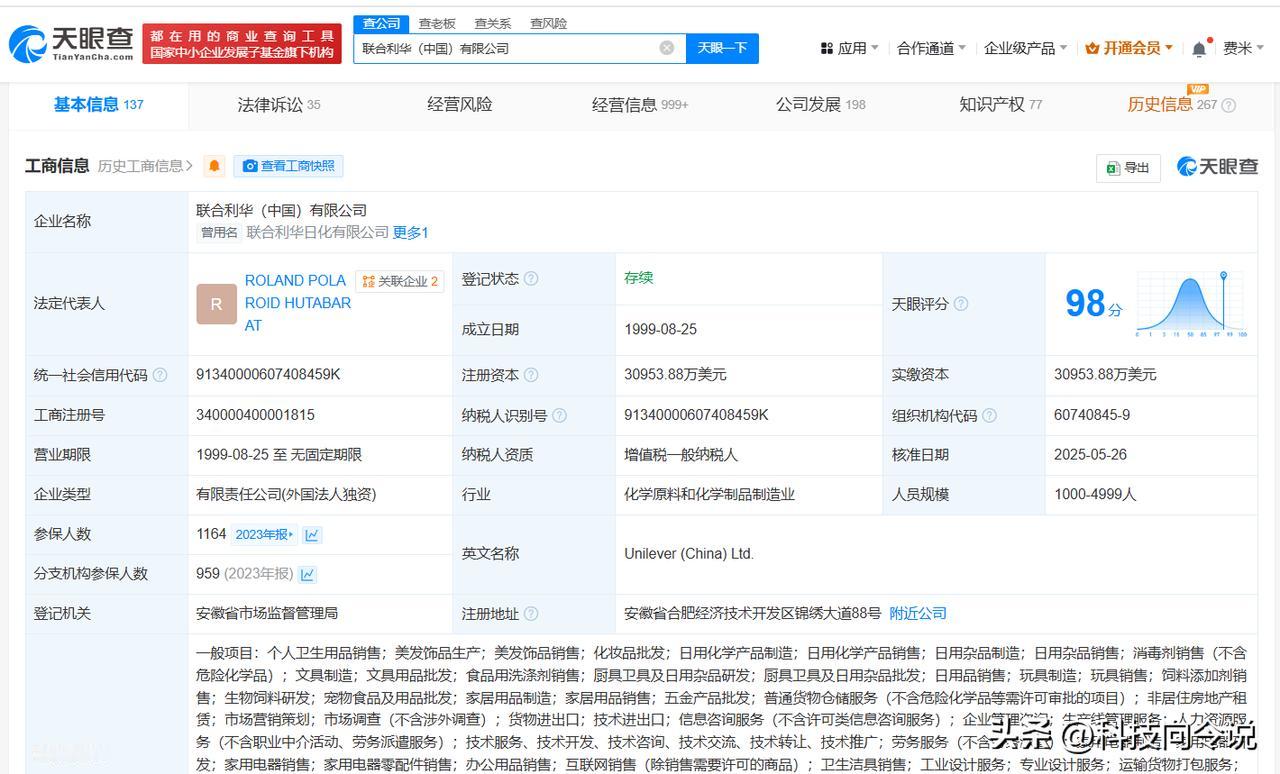Click the TianYanCha logo in the header

pyautogui.click(x=71, y=44)
